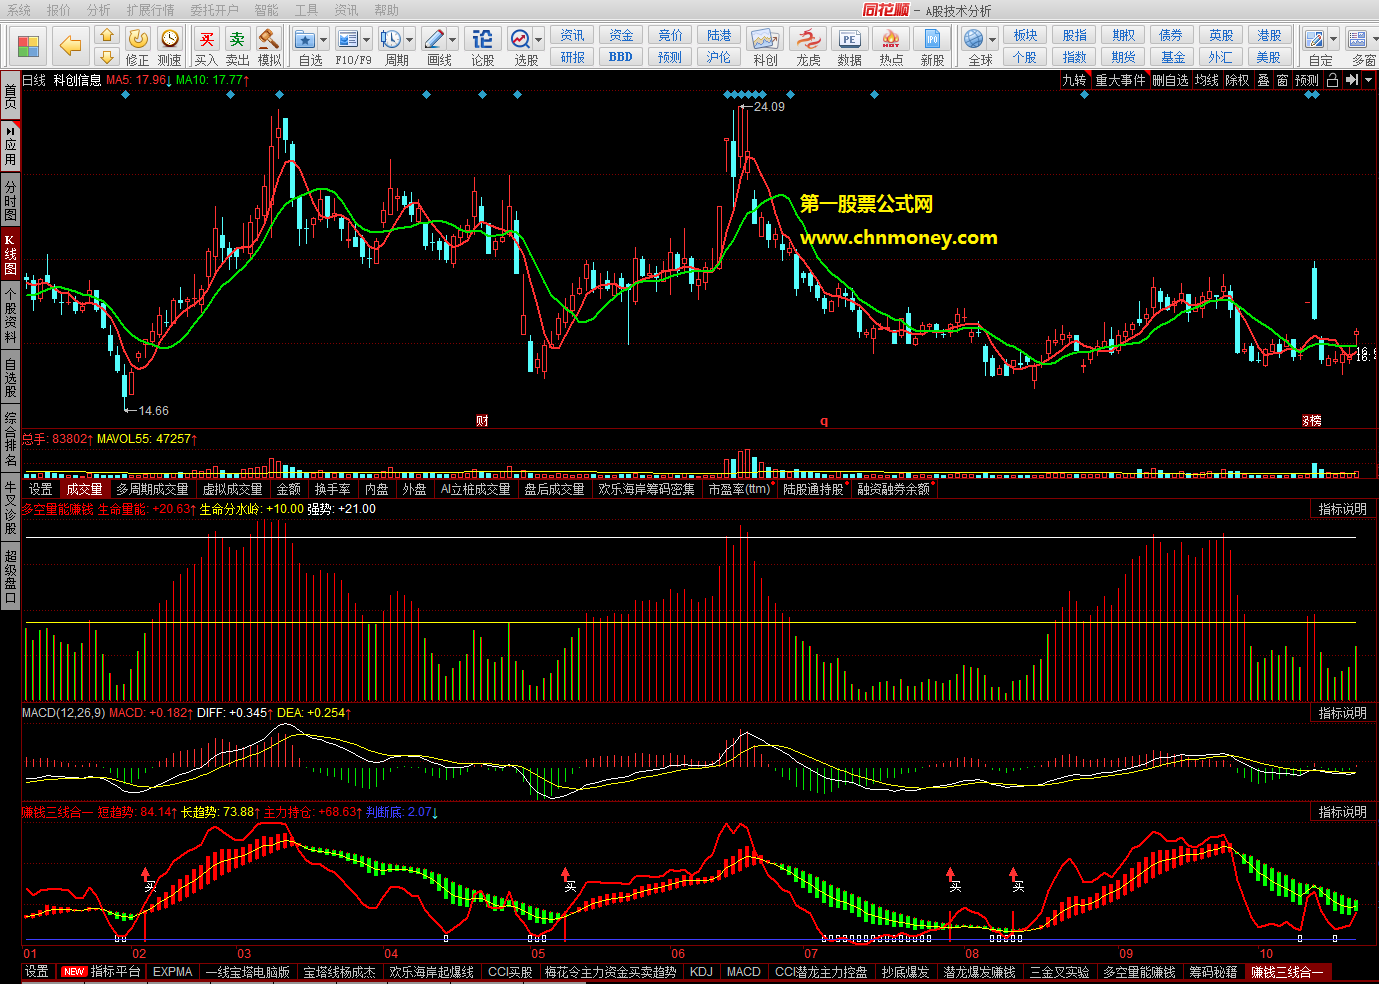
Task: Open the 数据 PE icon
Action: coord(849,39)
